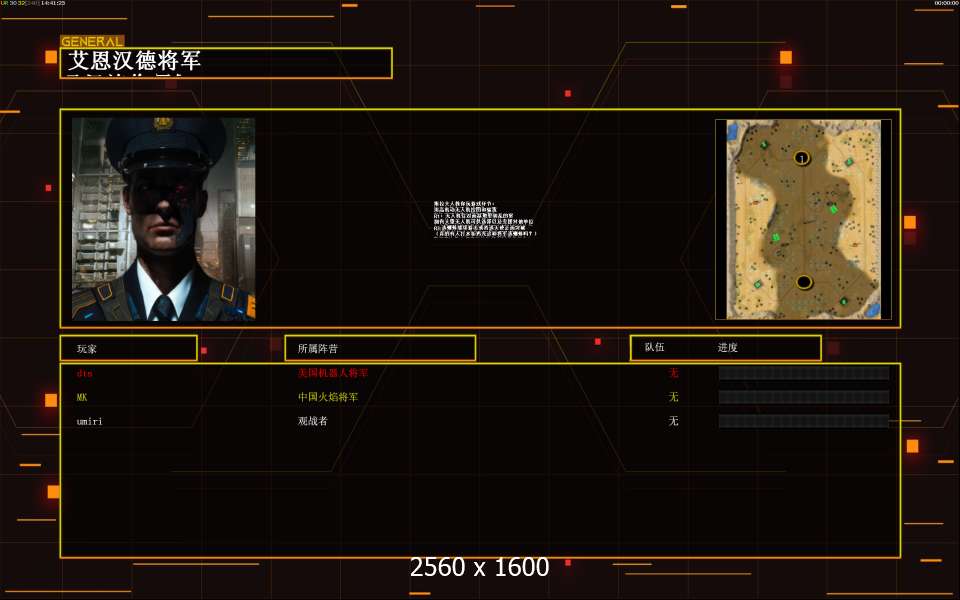Select player name dtm
The width and height of the screenshot is (960, 600).
pos(84,373)
